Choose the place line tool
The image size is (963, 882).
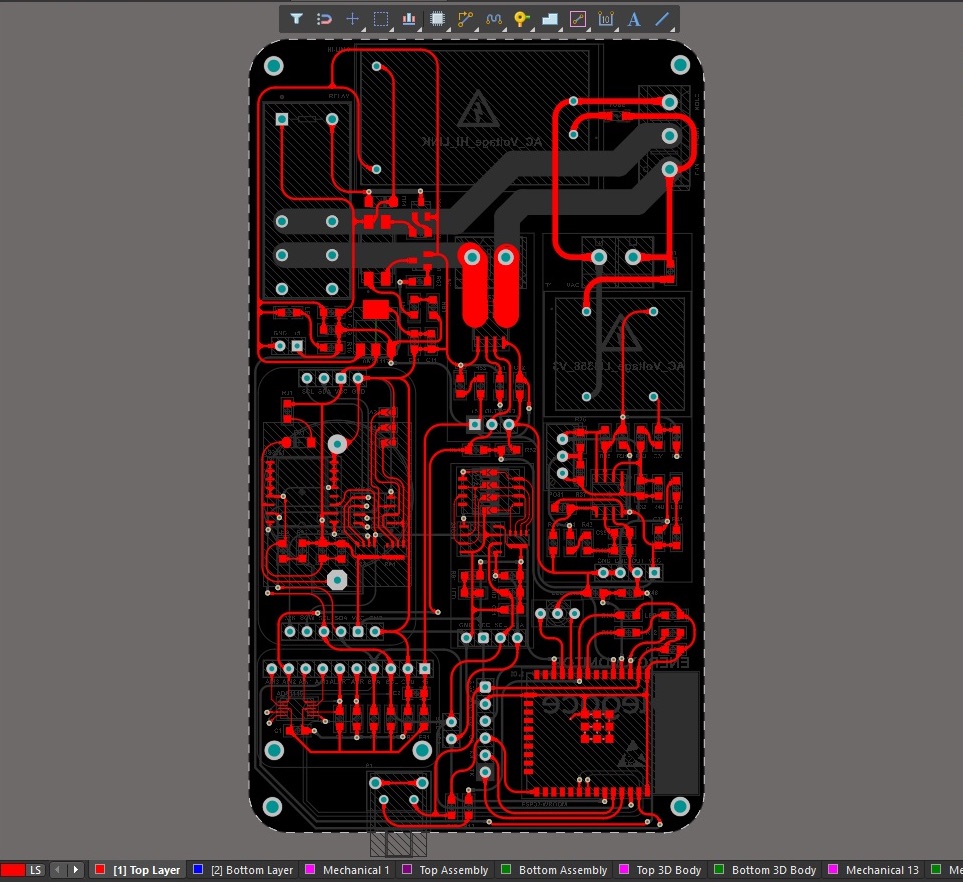(x=662, y=19)
